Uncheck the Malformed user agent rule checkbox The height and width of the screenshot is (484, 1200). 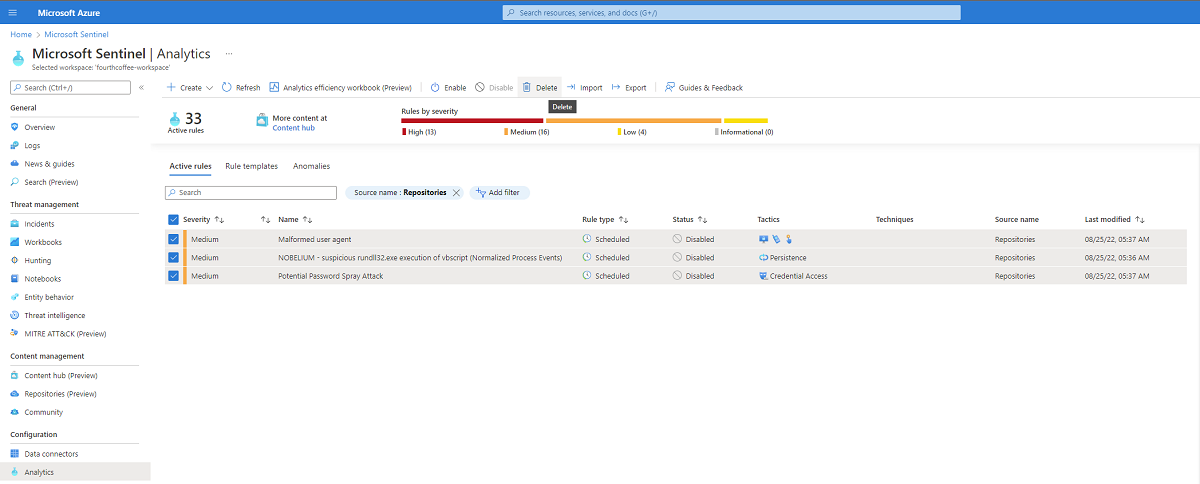coord(174,239)
